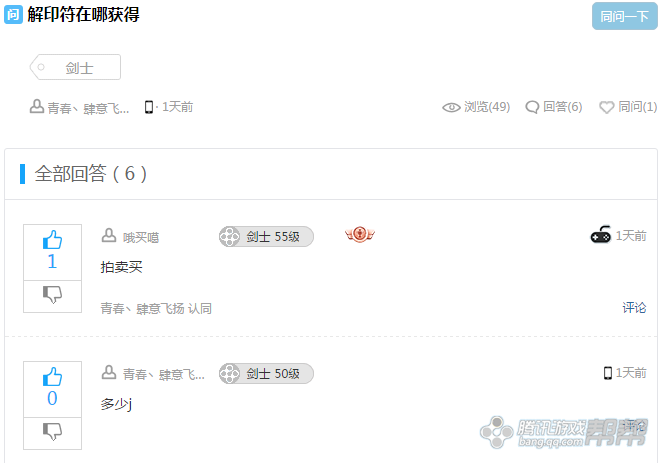This screenshot has width=661, height=463.
Task: Open the question author's profile 青春、肆意飞...
Action: click(88, 108)
